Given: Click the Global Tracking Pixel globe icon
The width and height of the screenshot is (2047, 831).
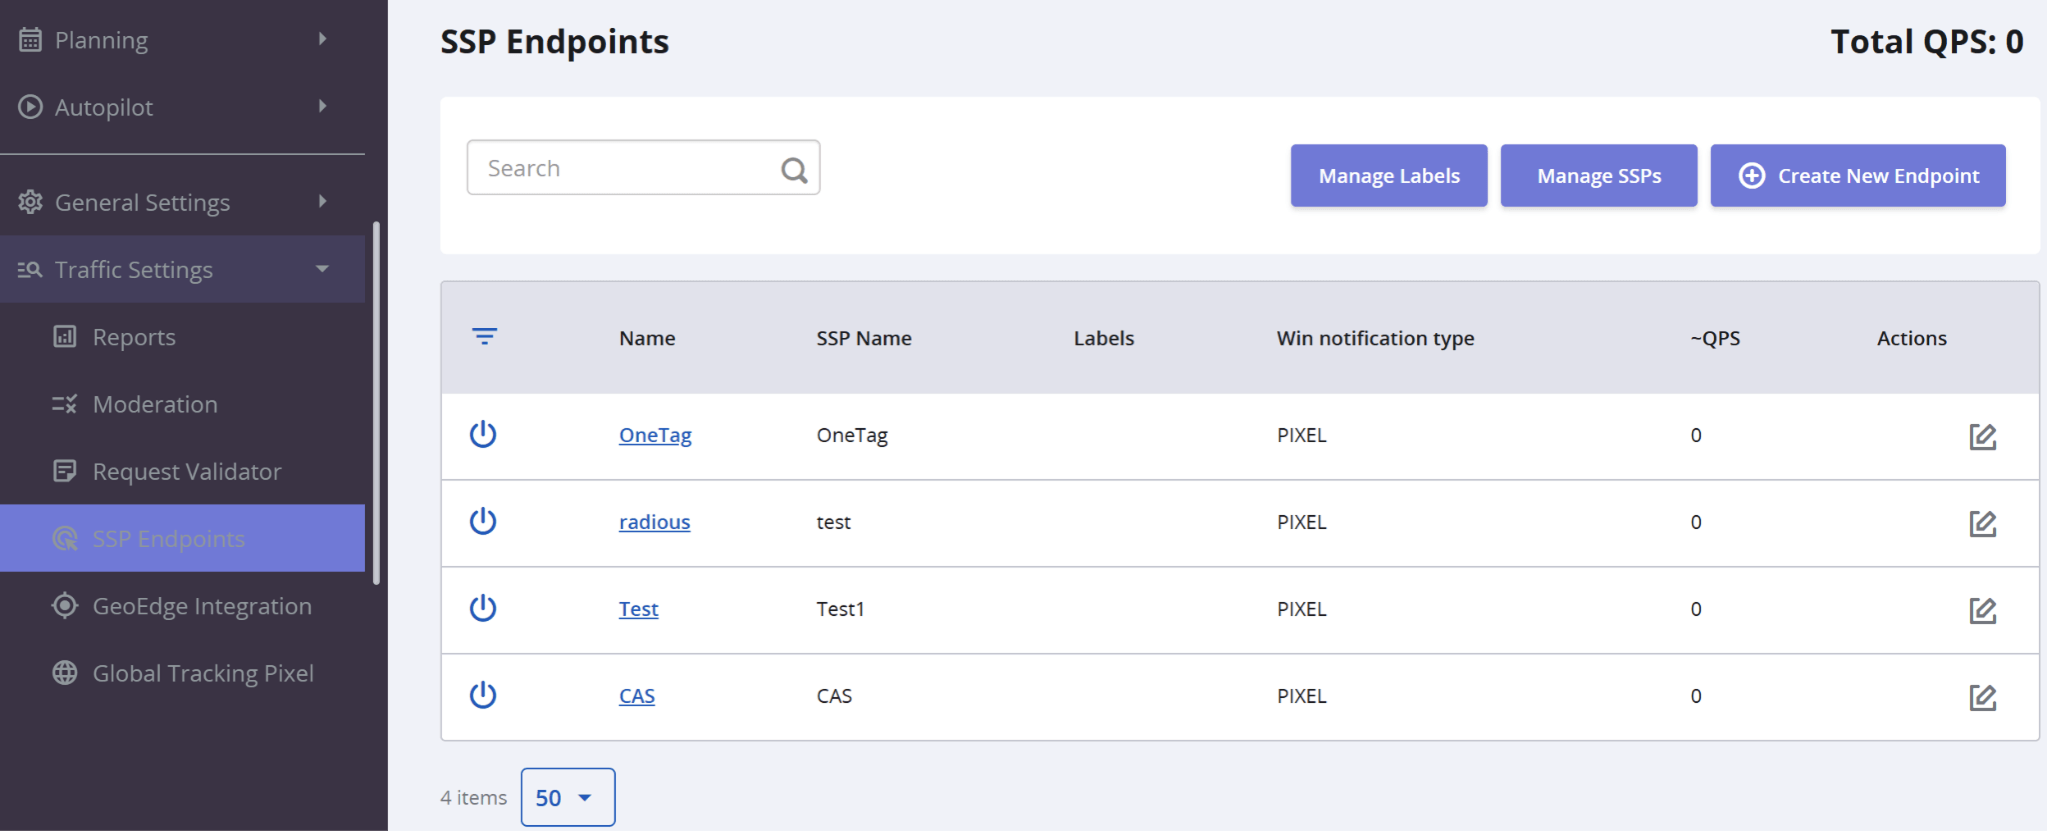Looking at the screenshot, I should pos(65,673).
